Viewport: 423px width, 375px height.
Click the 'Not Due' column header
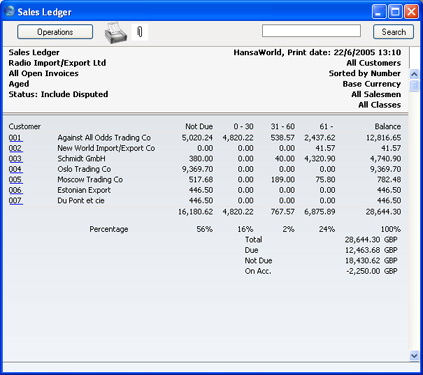199,127
